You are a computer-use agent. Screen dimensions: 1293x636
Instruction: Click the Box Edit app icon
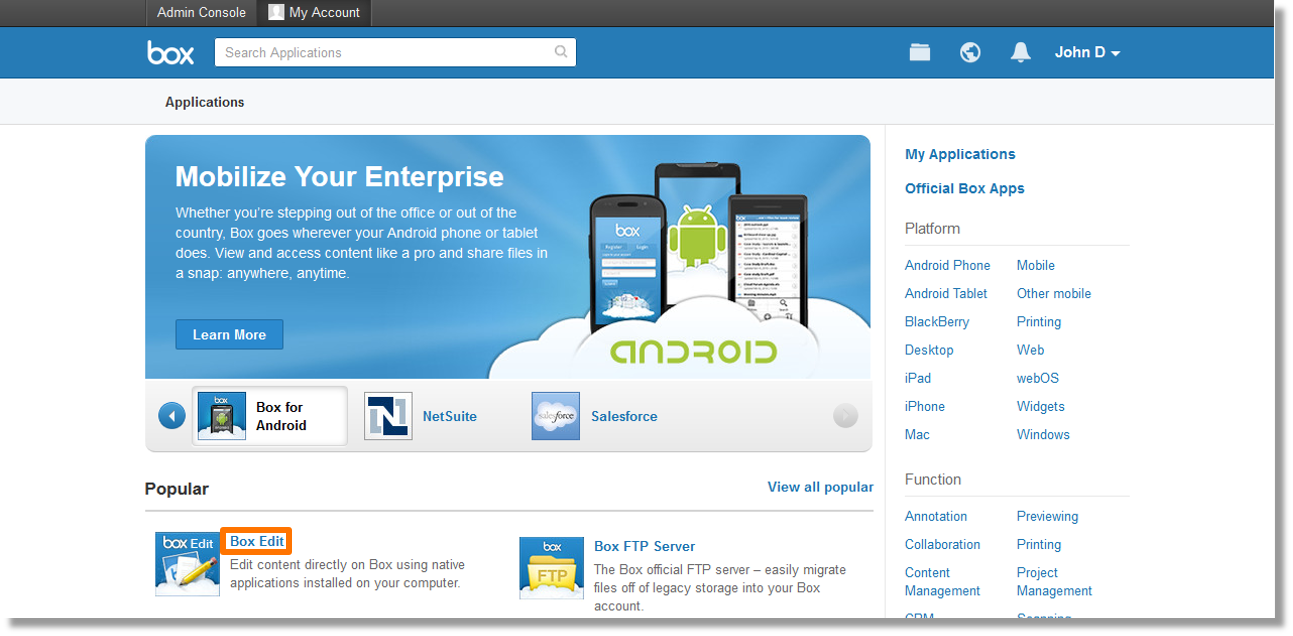187,564
